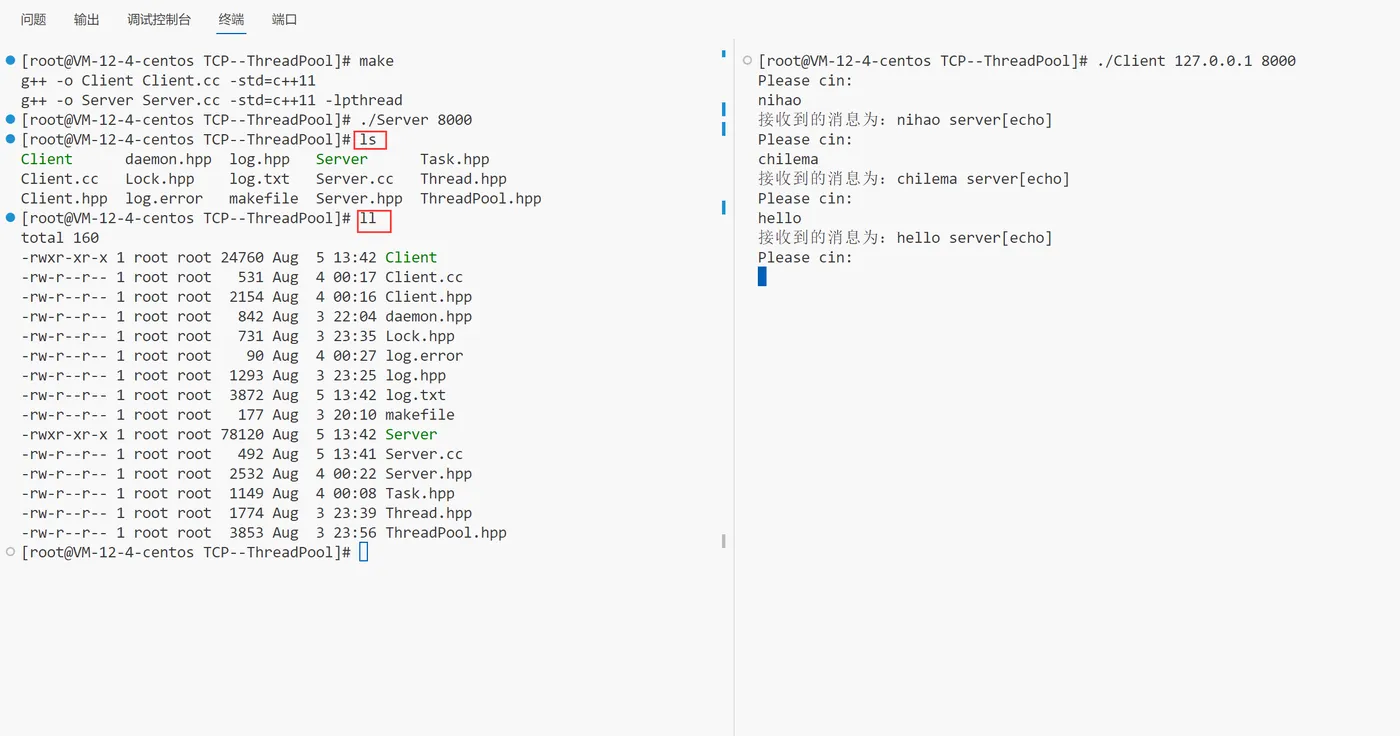Click the ll row for makefile, size 177
The width and height of the screenshot is (1400, 736).
[238, 415]
